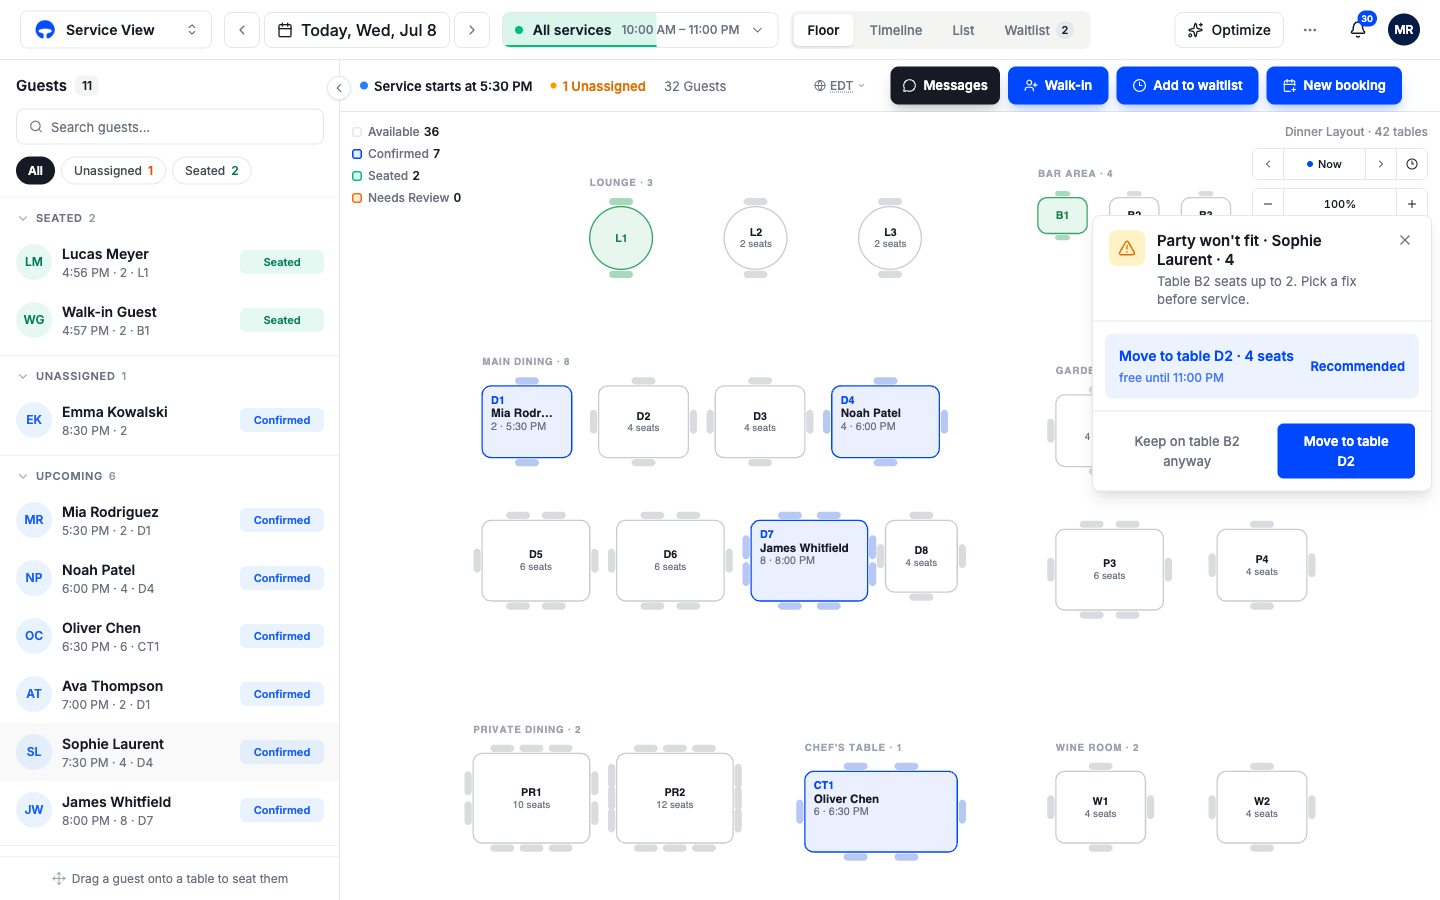Filter guests by Seated
The height and width of the screenshot is (900, 1440).
[x=212, y=171]
